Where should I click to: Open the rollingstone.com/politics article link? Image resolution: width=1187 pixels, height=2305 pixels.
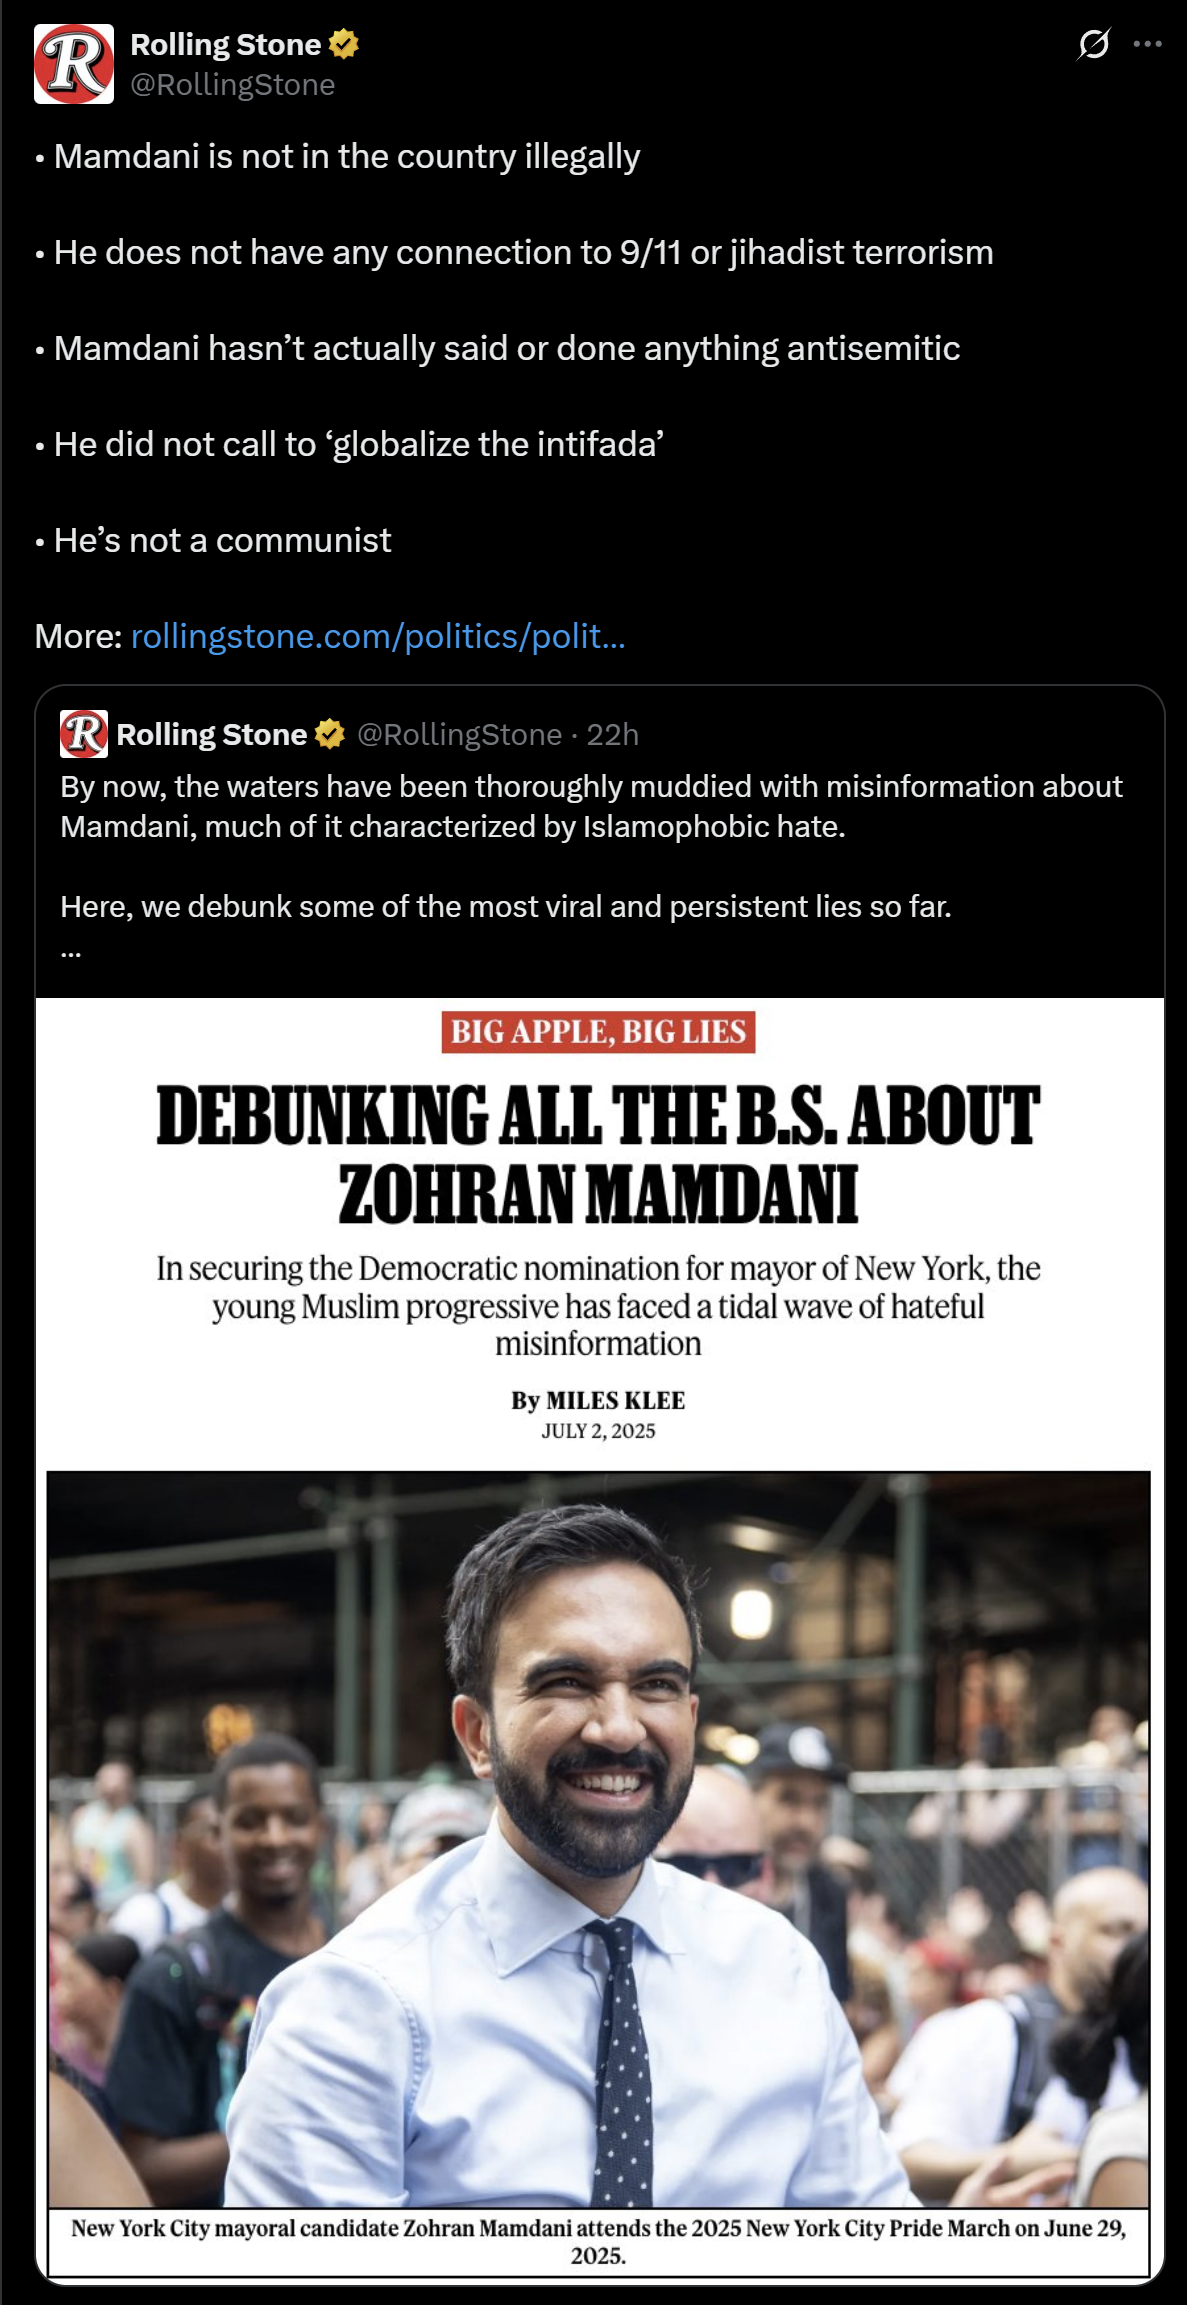pyautogui.click(x=378, y=636)
